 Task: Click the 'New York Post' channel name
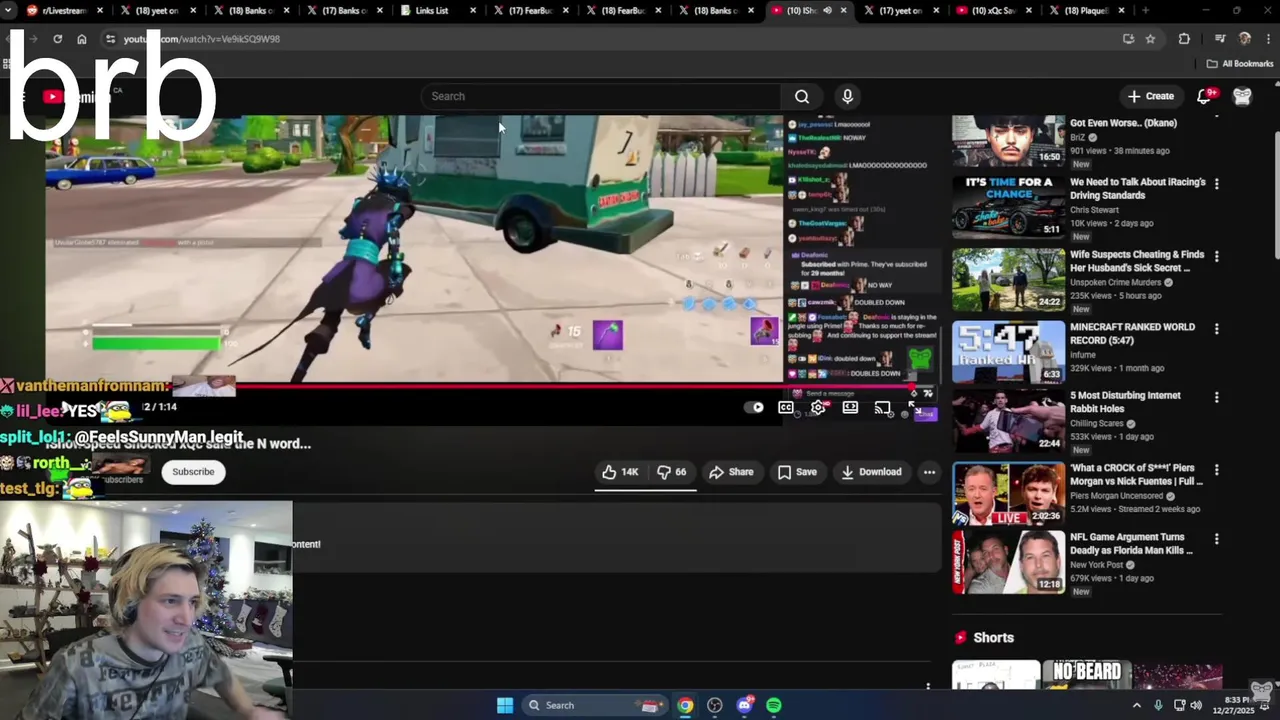click(1097, 565)
